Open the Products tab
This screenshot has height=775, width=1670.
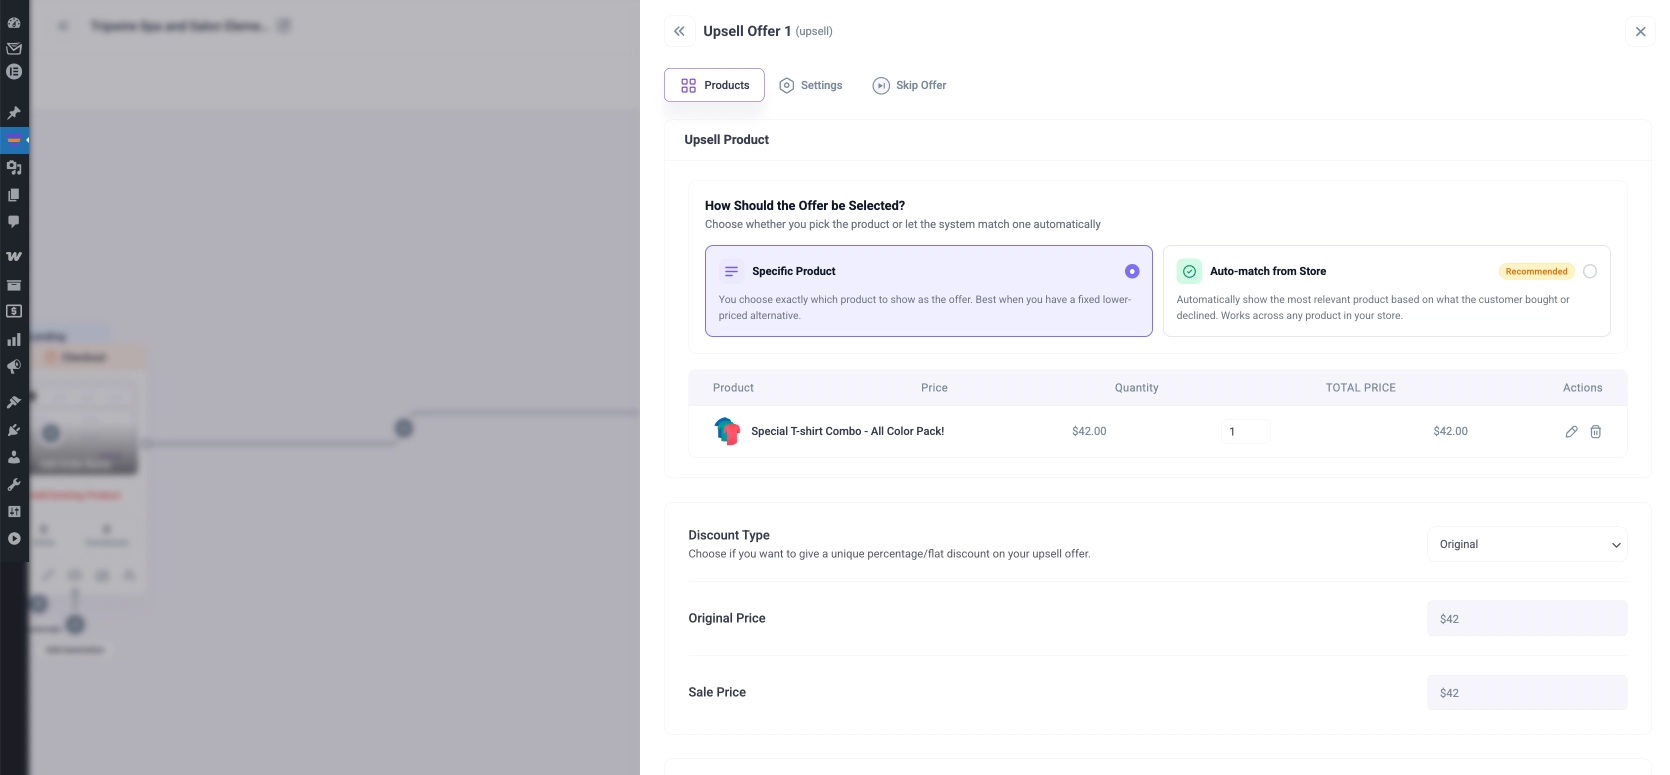coord(714,86)
